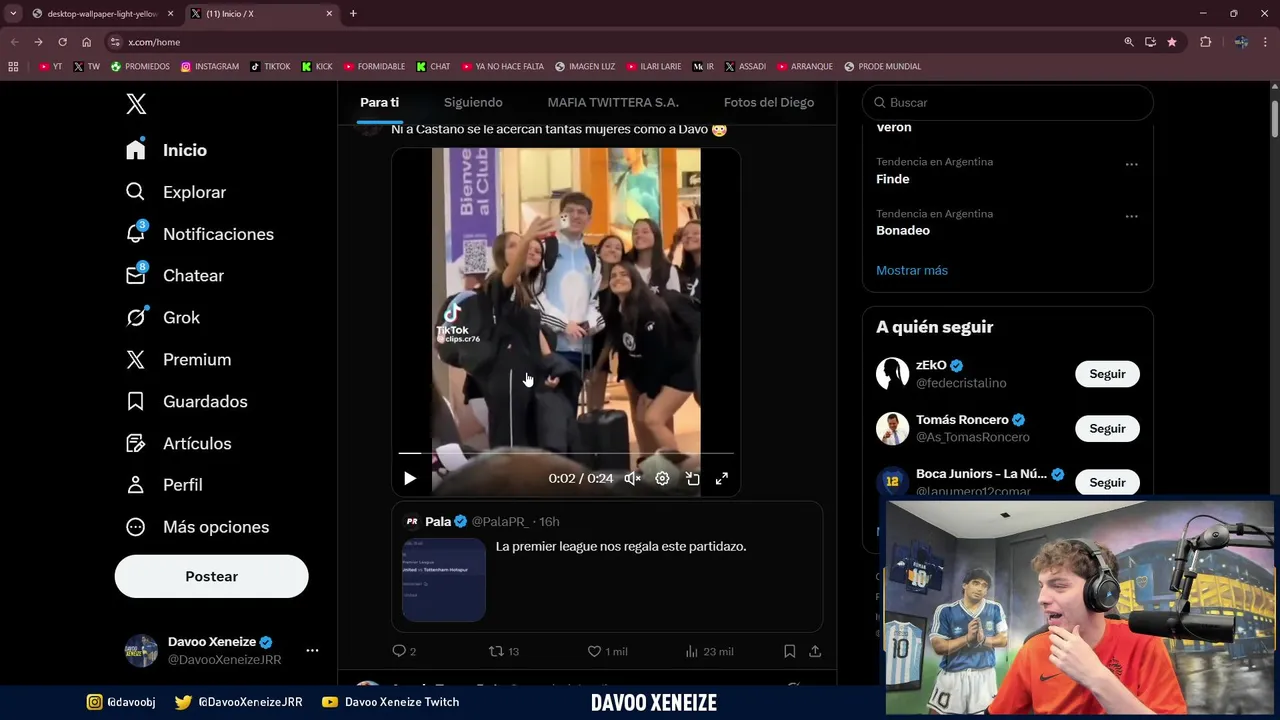Image resolution: width=1280 pixels, height=720 pixels.
Task: Open zEkO profile name
Action: point(931,365)
